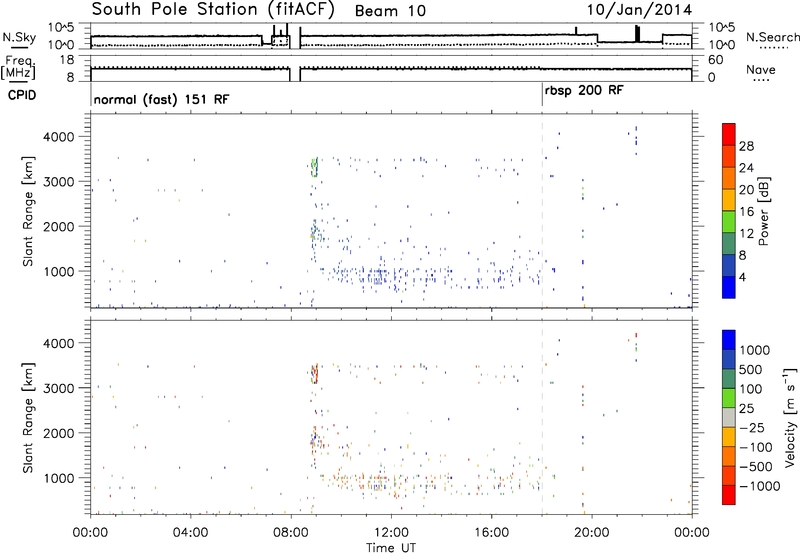Pick the red top segment of Power colorbar
The height and width of the screenshot is (554, 800).
coord(729,134)
